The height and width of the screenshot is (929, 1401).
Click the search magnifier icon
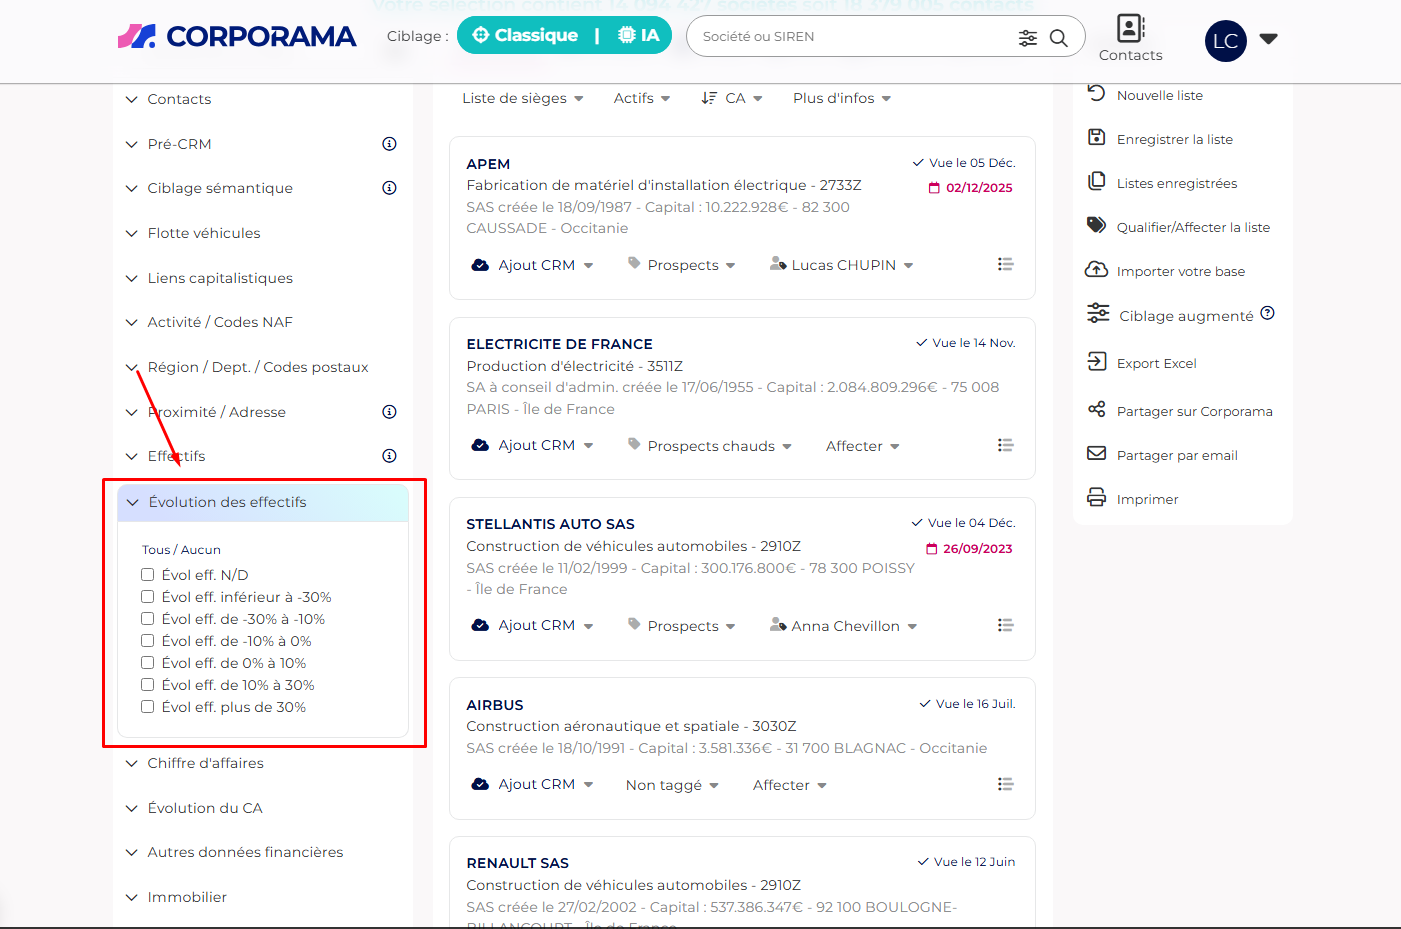pos(1058,38)
